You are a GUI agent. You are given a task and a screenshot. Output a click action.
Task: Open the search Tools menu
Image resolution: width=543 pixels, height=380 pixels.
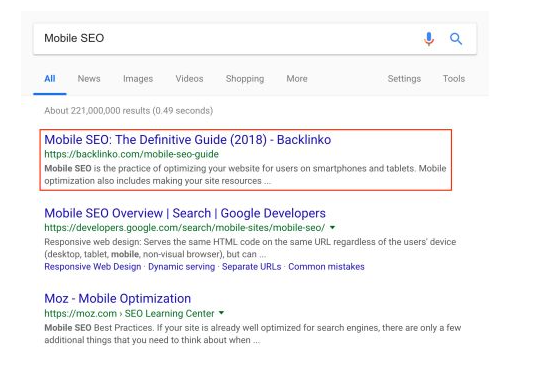click(x=454, y=79)
